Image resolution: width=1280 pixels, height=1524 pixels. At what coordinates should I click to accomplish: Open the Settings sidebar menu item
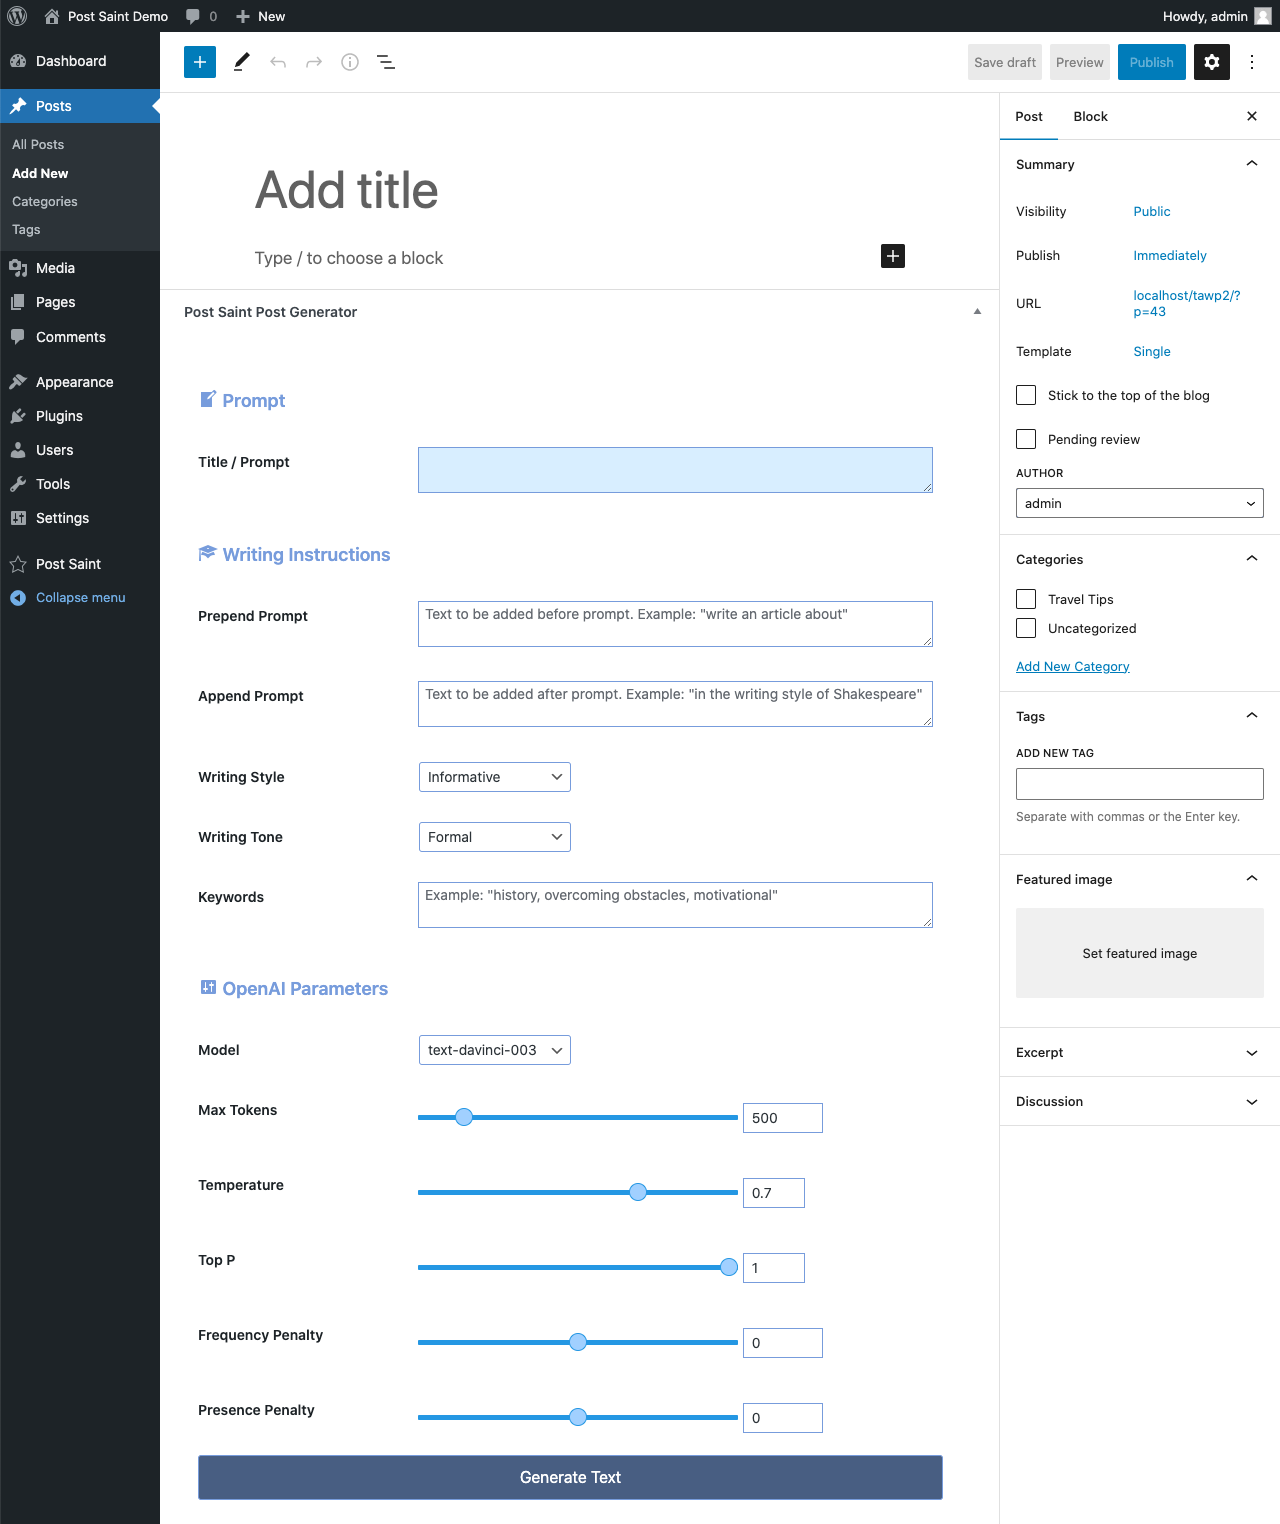pos(80,518)
